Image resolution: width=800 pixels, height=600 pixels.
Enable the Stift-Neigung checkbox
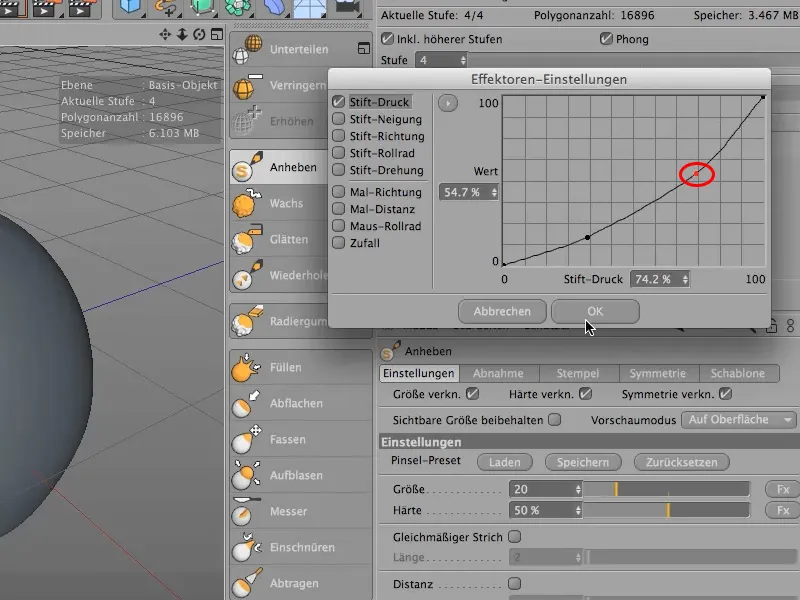pyautogui.click(x=338, y=119)
